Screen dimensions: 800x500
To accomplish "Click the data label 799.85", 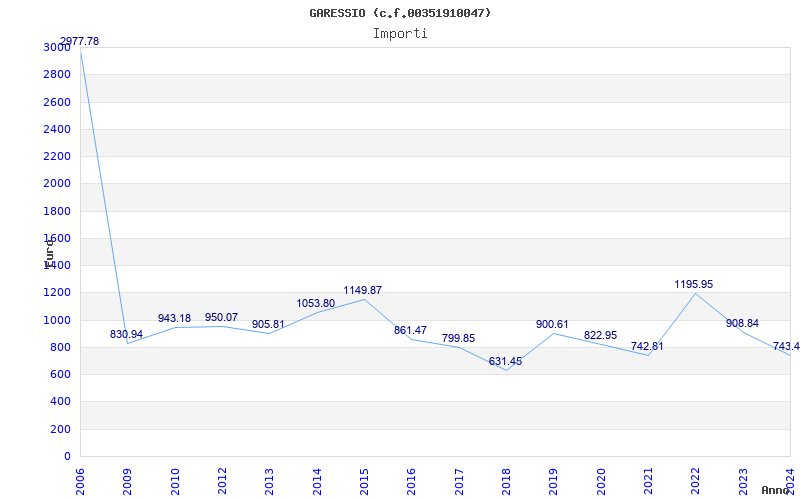I will (458, 338).
